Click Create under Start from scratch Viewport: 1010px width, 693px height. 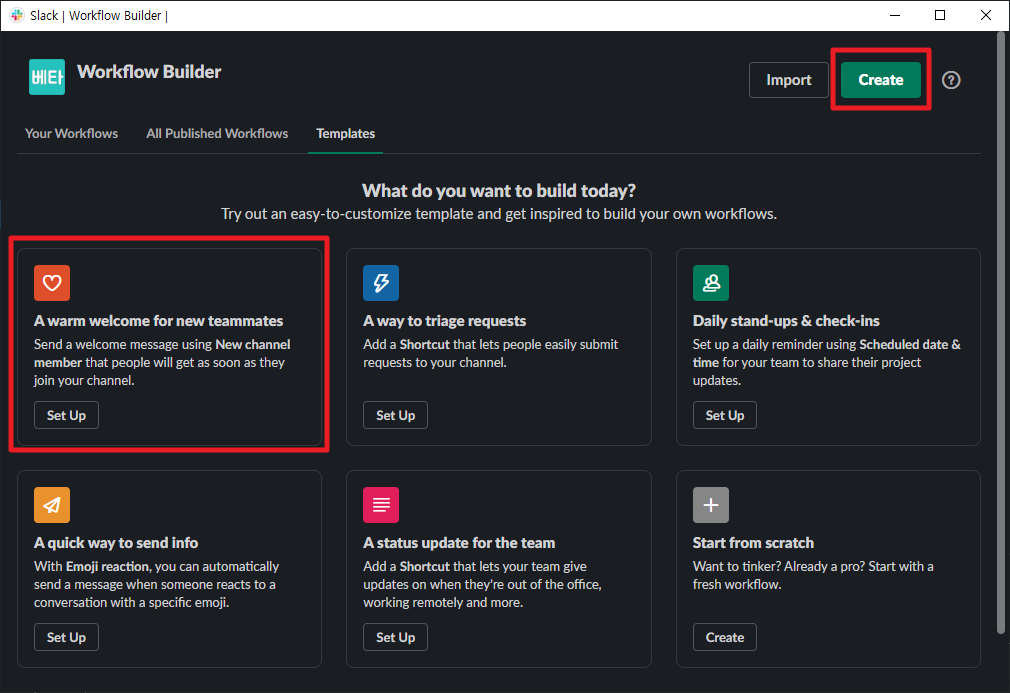[725, 637]
